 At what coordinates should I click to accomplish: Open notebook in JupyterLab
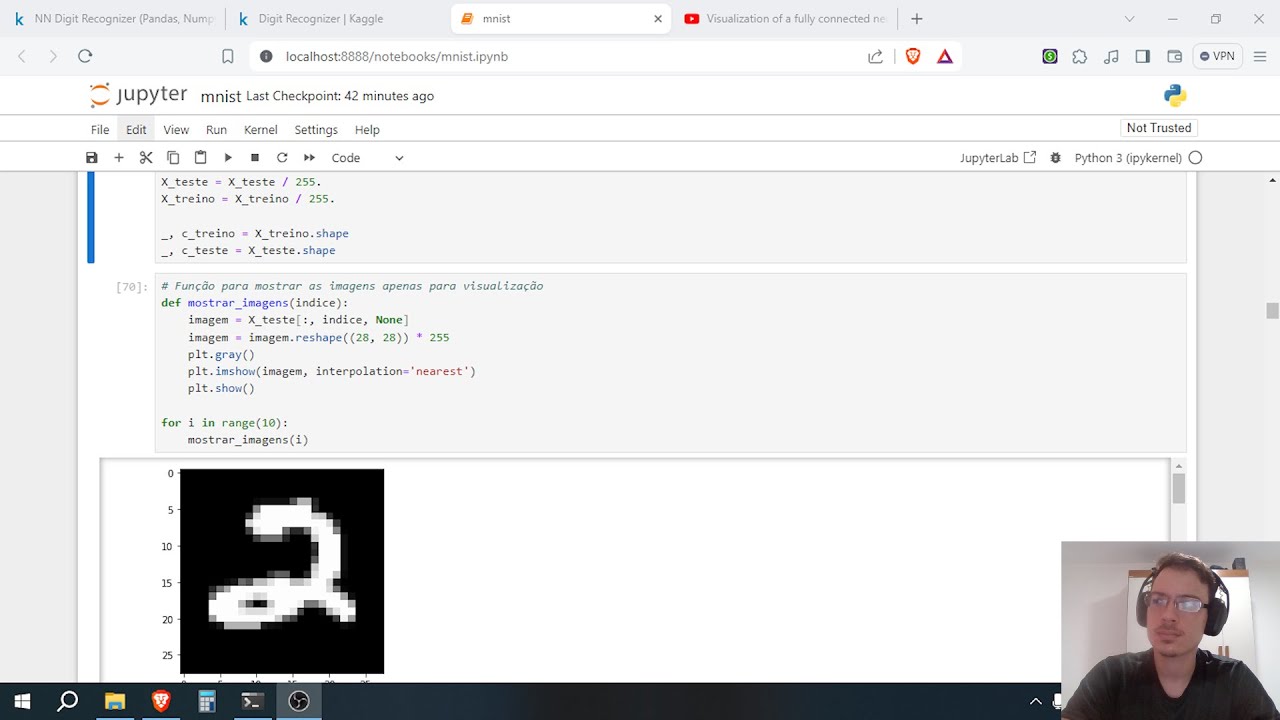998,158
